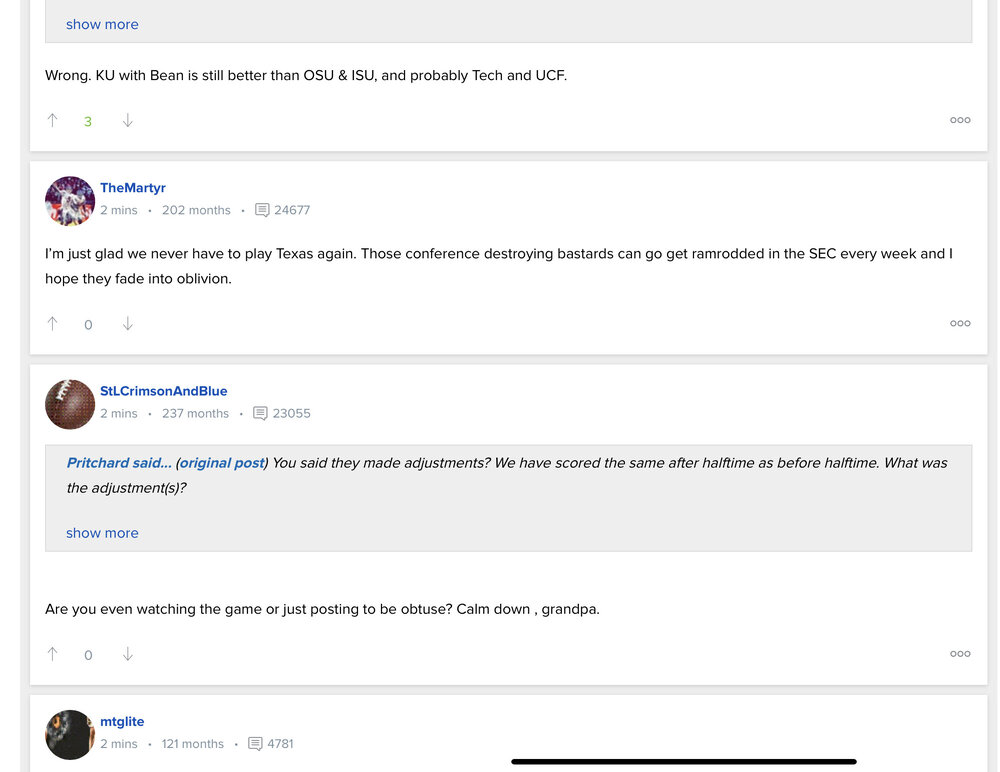
Task: Open more options on TheMartyr's post
Action: pyautogui.click(x=960, y=324)
